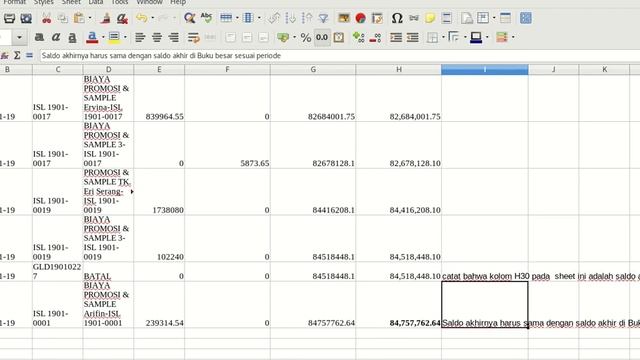Delete a decimal place

[375, 38]
